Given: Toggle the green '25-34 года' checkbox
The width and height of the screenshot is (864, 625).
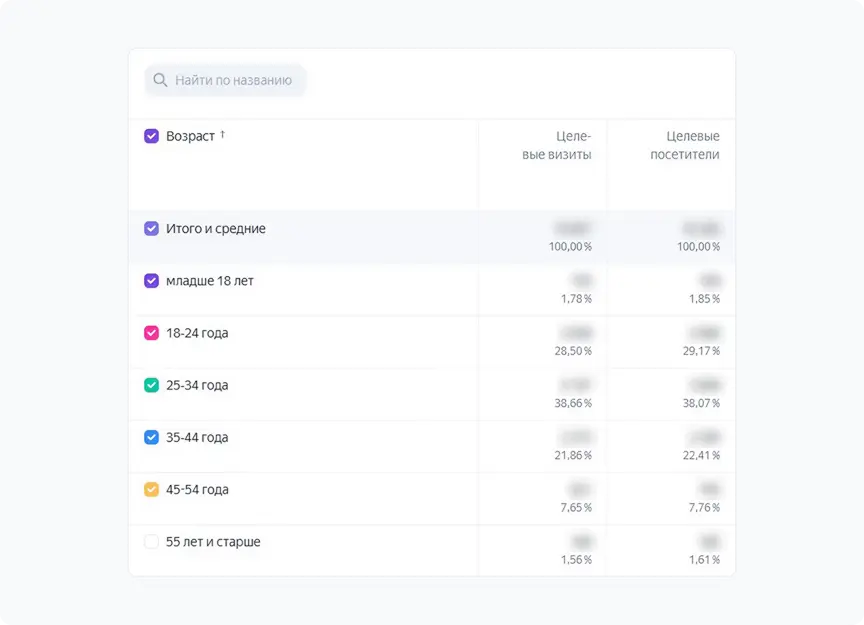Looking at the screenshot, I should tap(151, 385).
